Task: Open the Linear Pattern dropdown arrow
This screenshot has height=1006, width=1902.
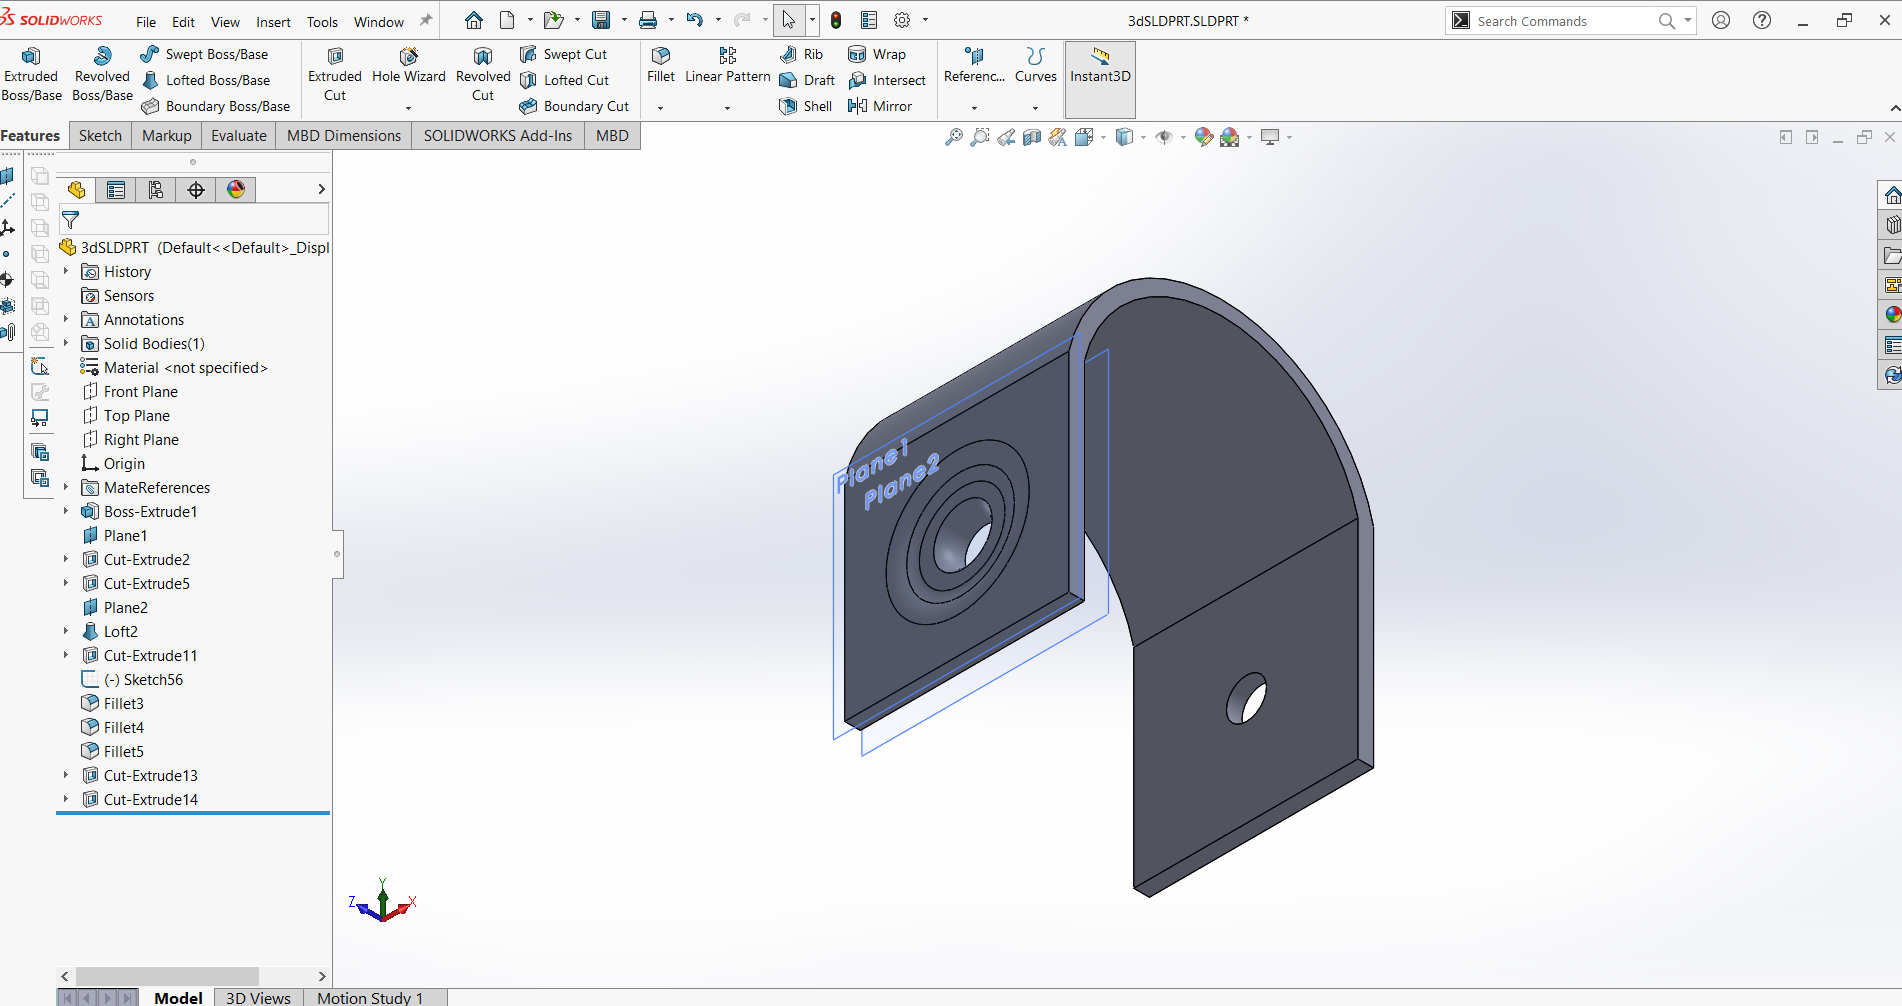Action: point(727,108)
